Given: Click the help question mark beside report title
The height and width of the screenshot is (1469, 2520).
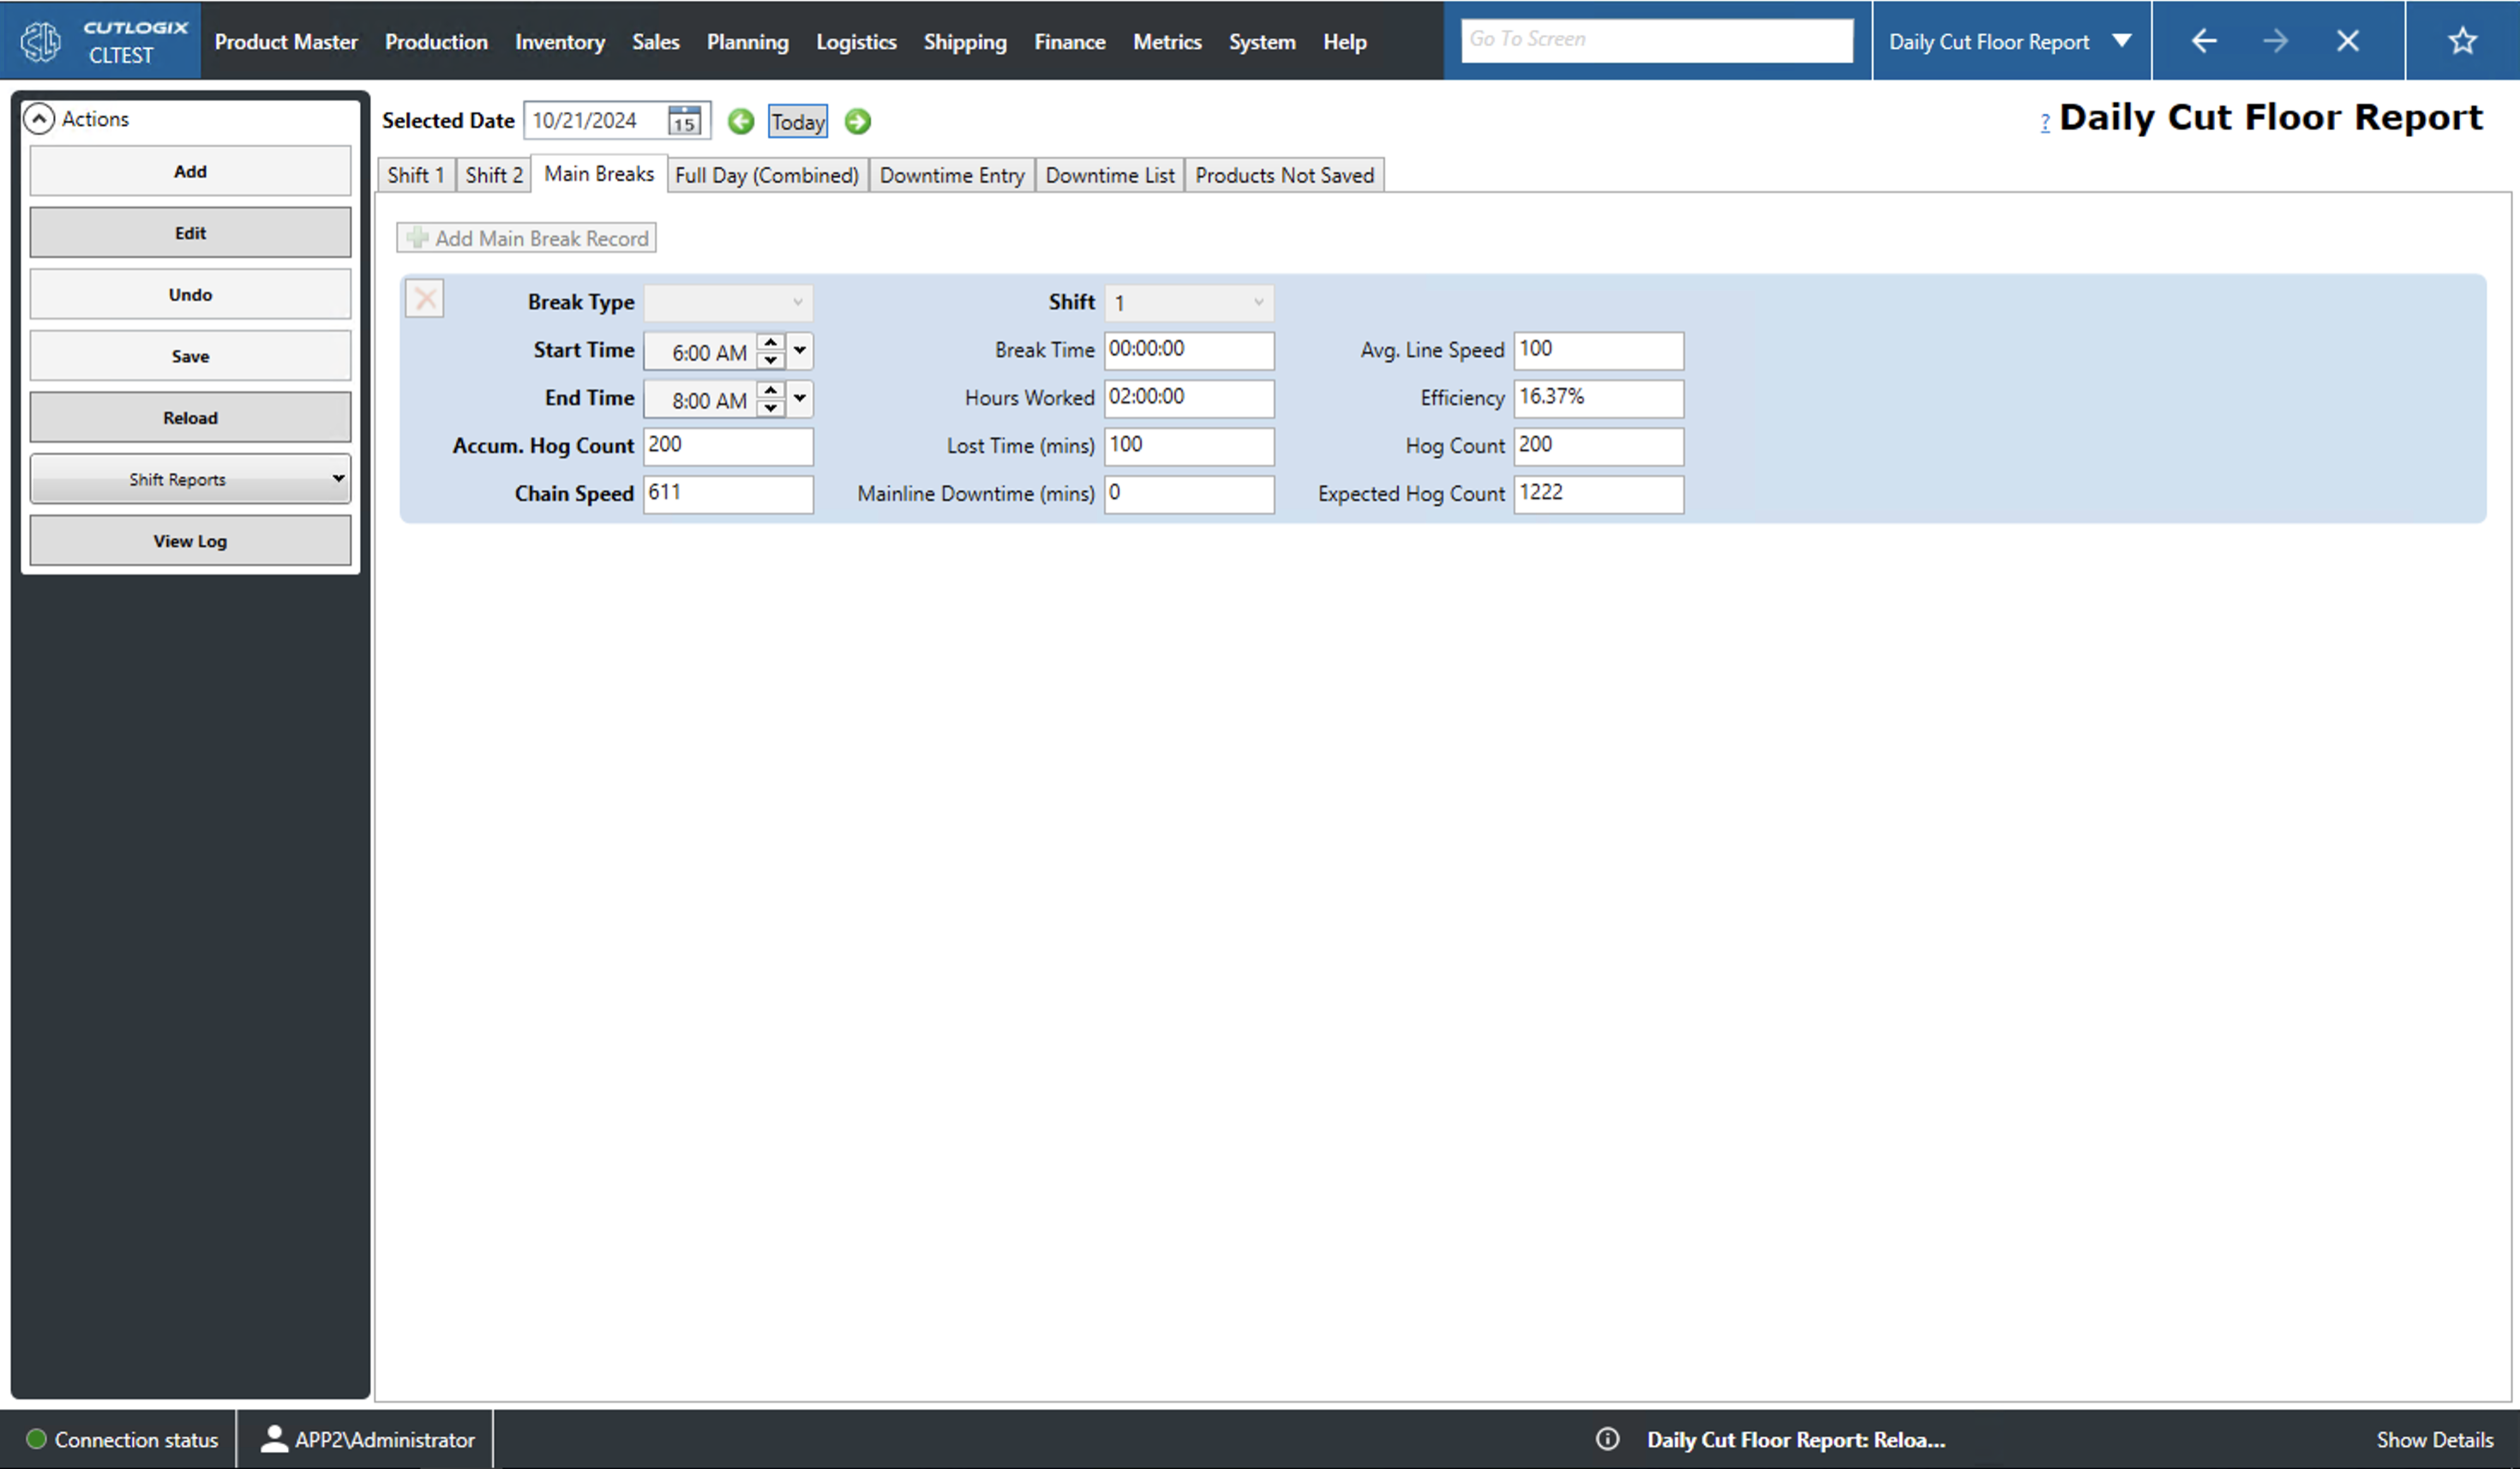Looking at the screenshot, I should [x=2045, y=122].
